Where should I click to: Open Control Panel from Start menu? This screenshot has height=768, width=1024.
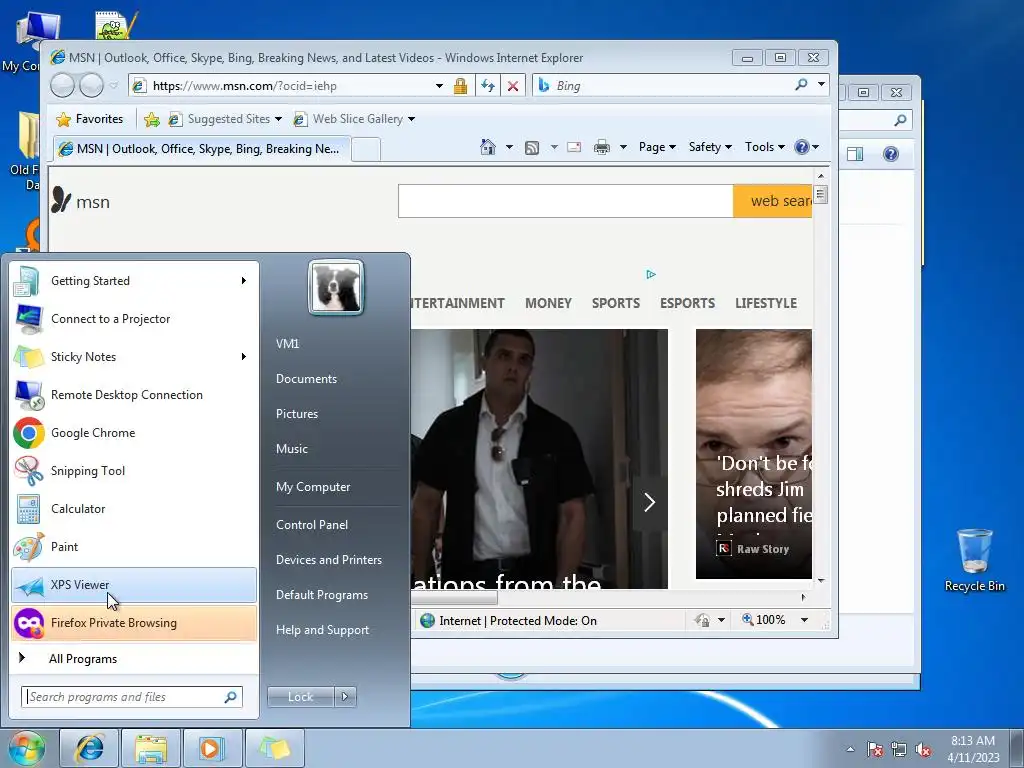pos(312,524)
